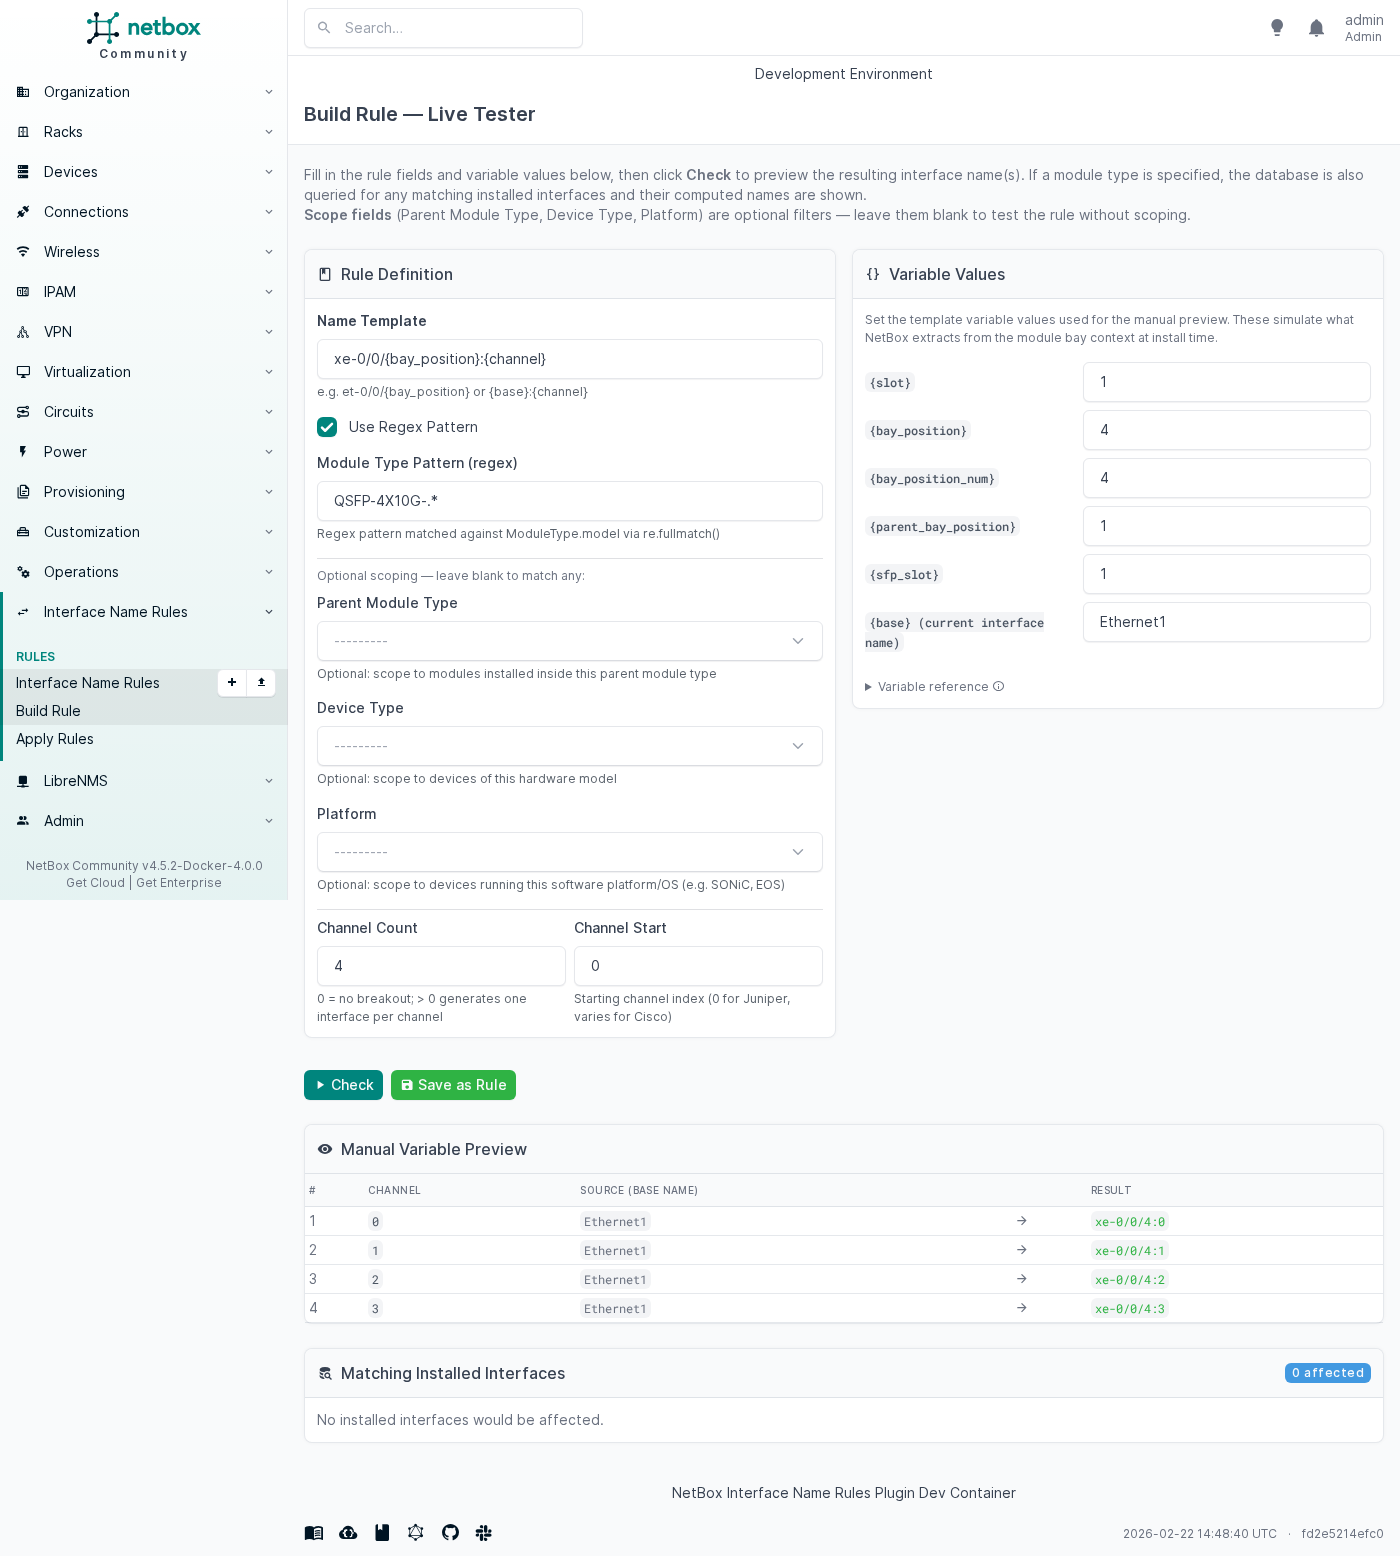The width and height of the screenshot is (1400, 1556).
Task: Open the GitHub icon in footer
Action: pyautogui.click(x=450, y=1532)
